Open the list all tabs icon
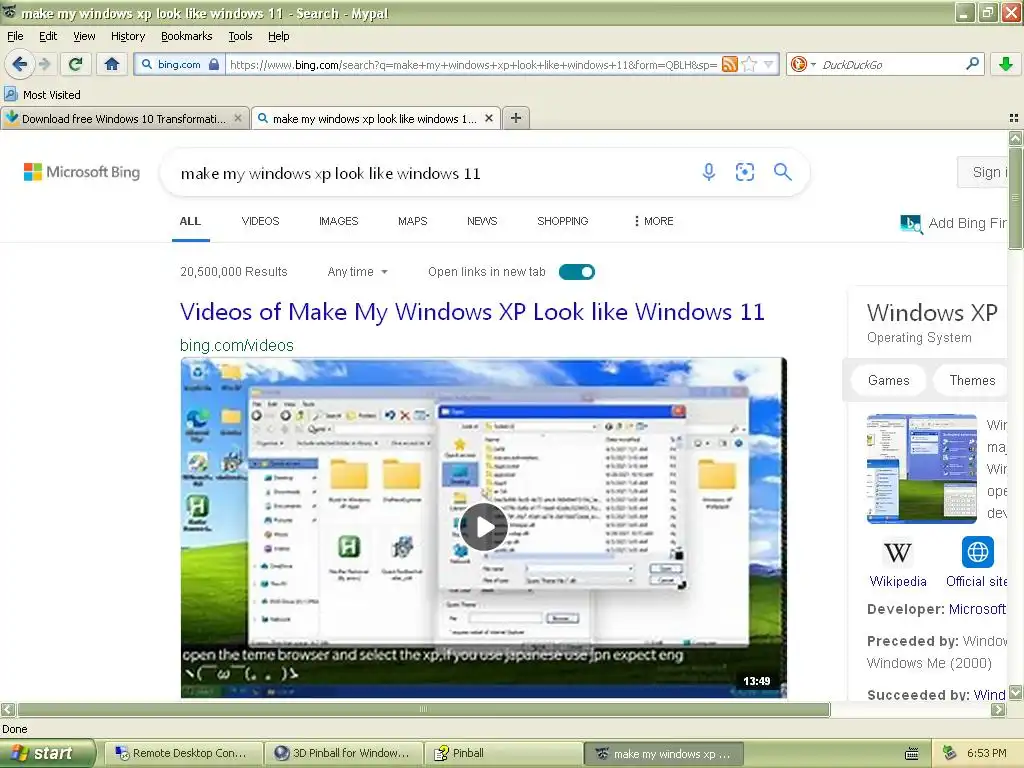This screenshot has height=768, width=1024. [x=1014, y=118]
